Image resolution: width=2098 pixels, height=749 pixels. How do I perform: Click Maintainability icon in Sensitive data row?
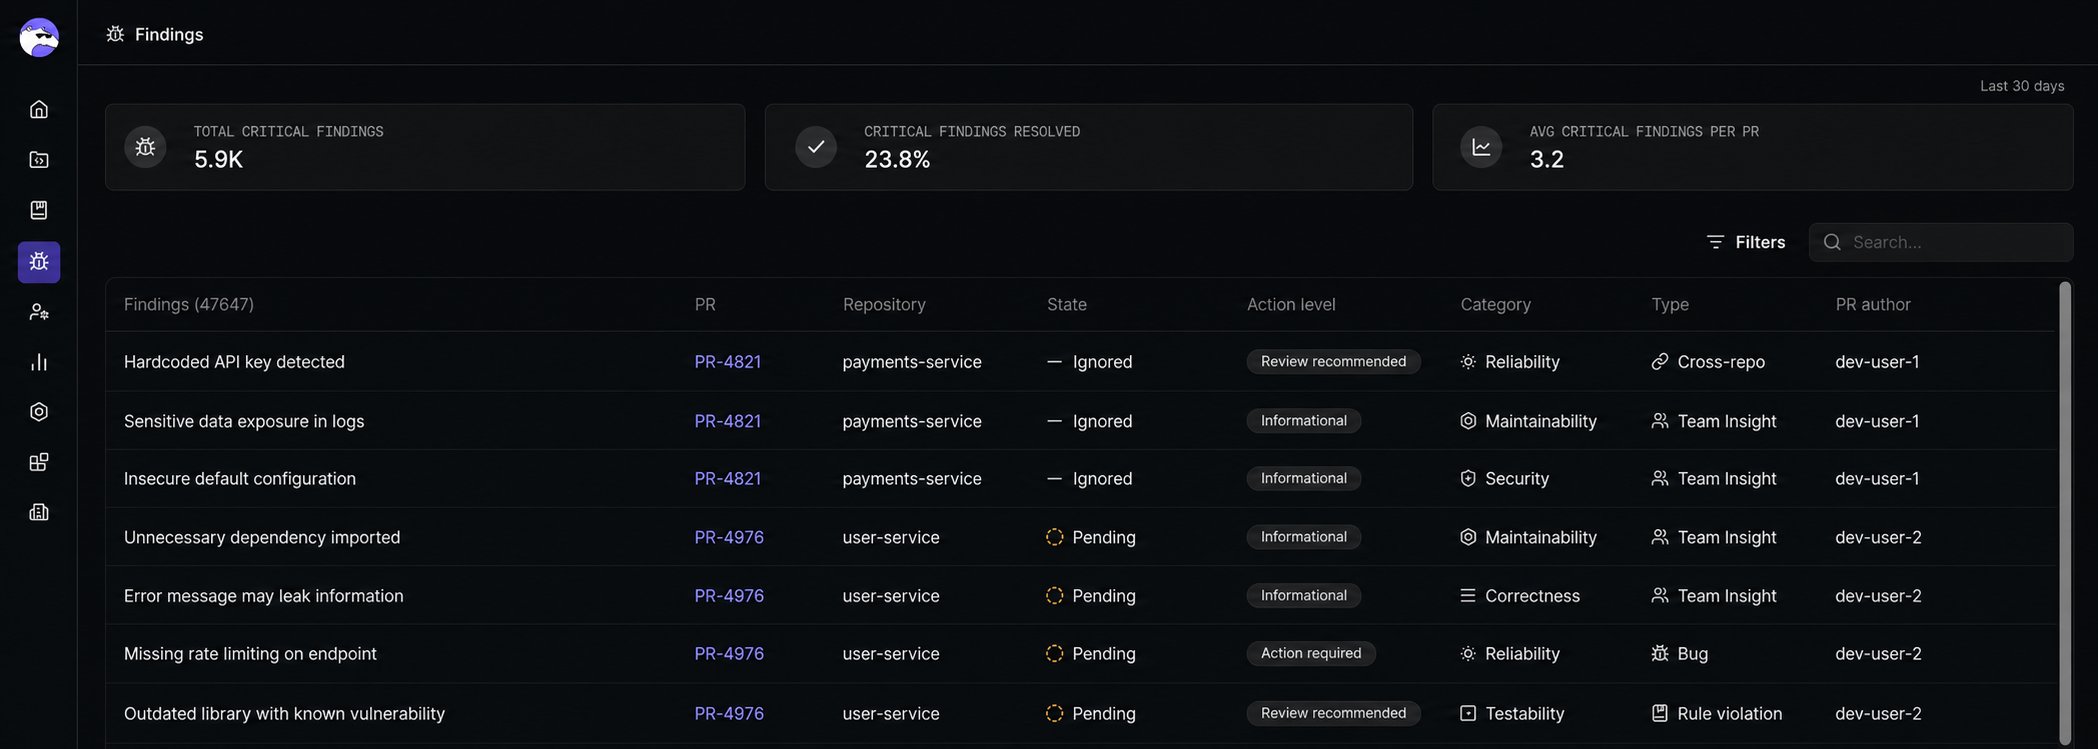(1468, 421)
